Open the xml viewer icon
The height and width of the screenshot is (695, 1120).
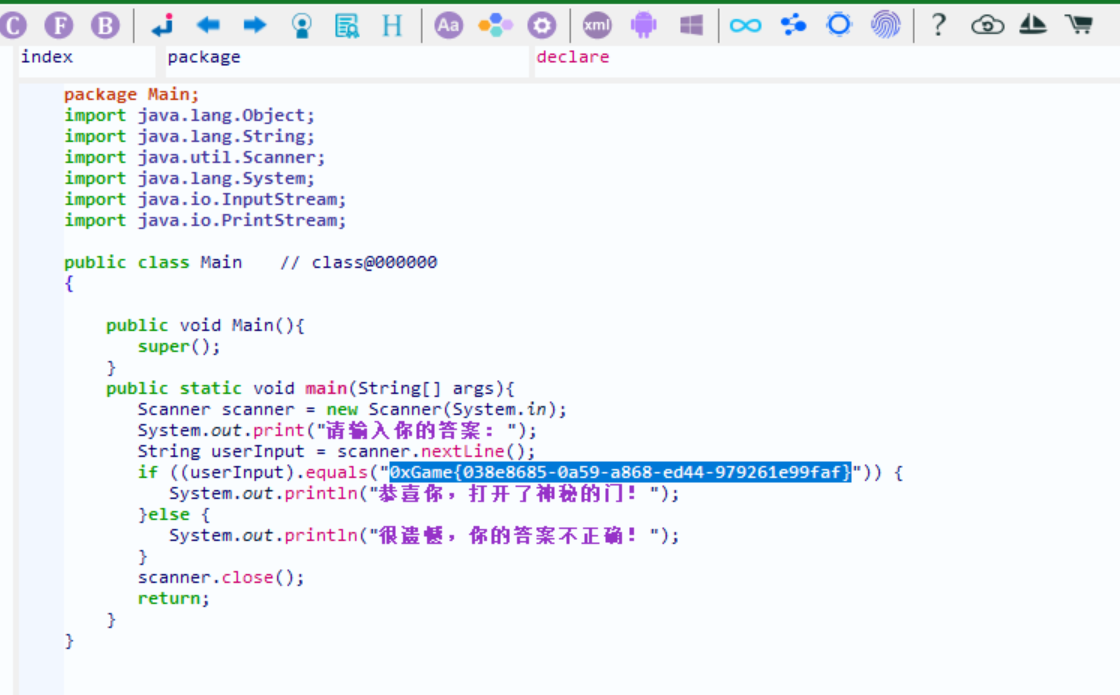[x=597, y=25]
